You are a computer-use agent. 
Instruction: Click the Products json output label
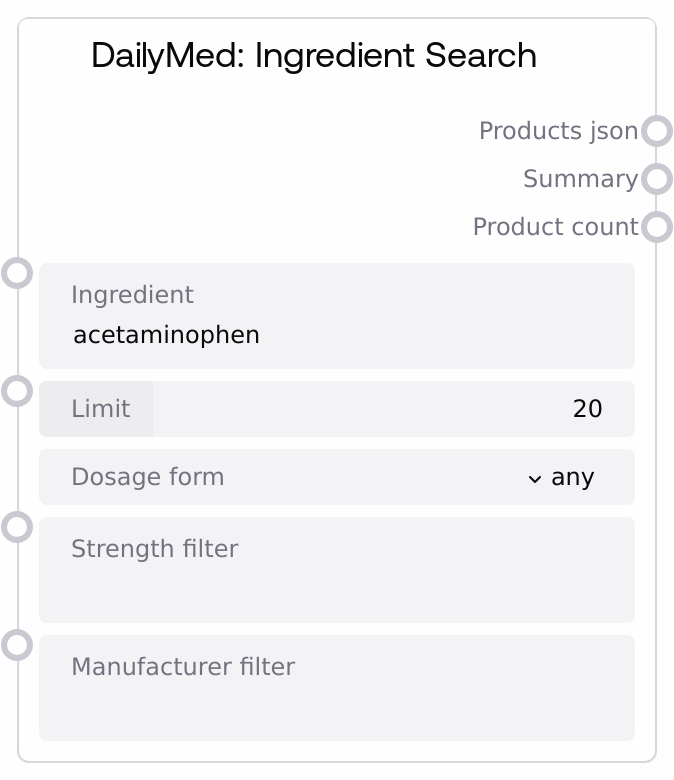click(x=558, y=131)
